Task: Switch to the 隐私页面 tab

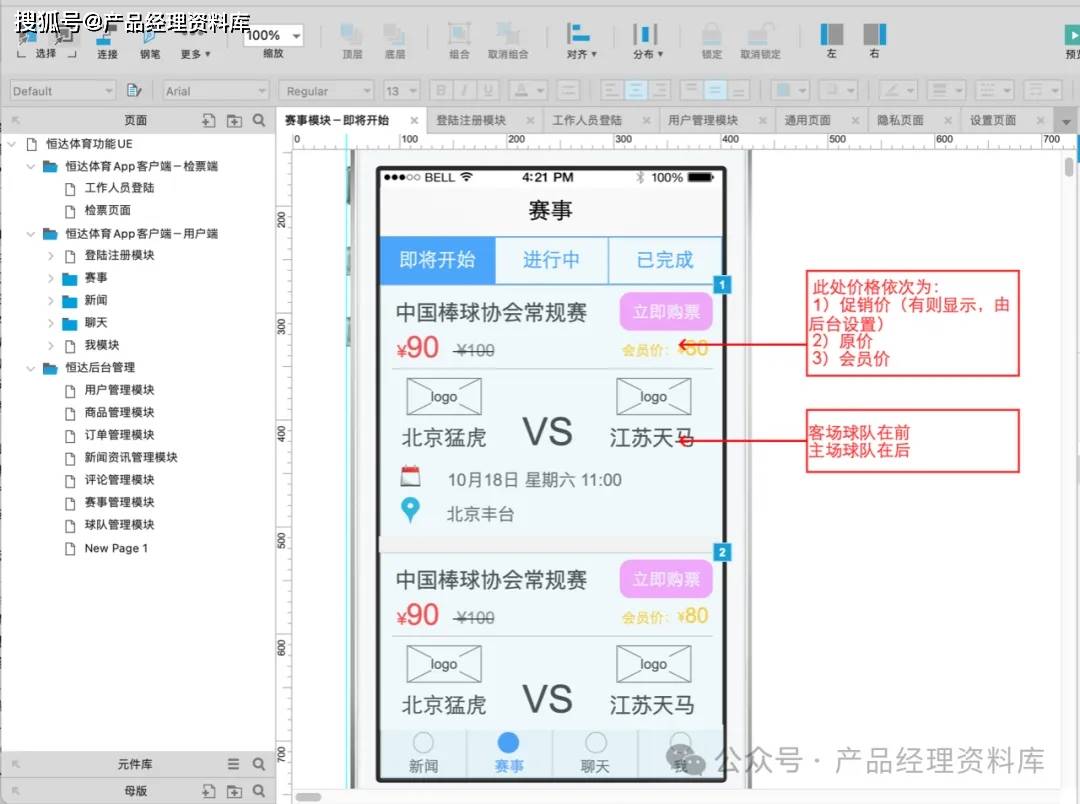Action: click(x=903, y=119)
